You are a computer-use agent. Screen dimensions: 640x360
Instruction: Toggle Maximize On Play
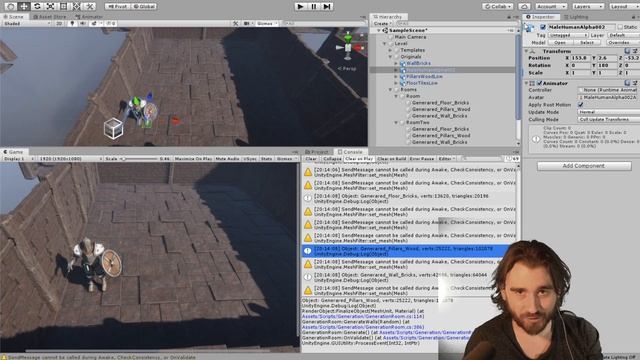click(193, 158)
